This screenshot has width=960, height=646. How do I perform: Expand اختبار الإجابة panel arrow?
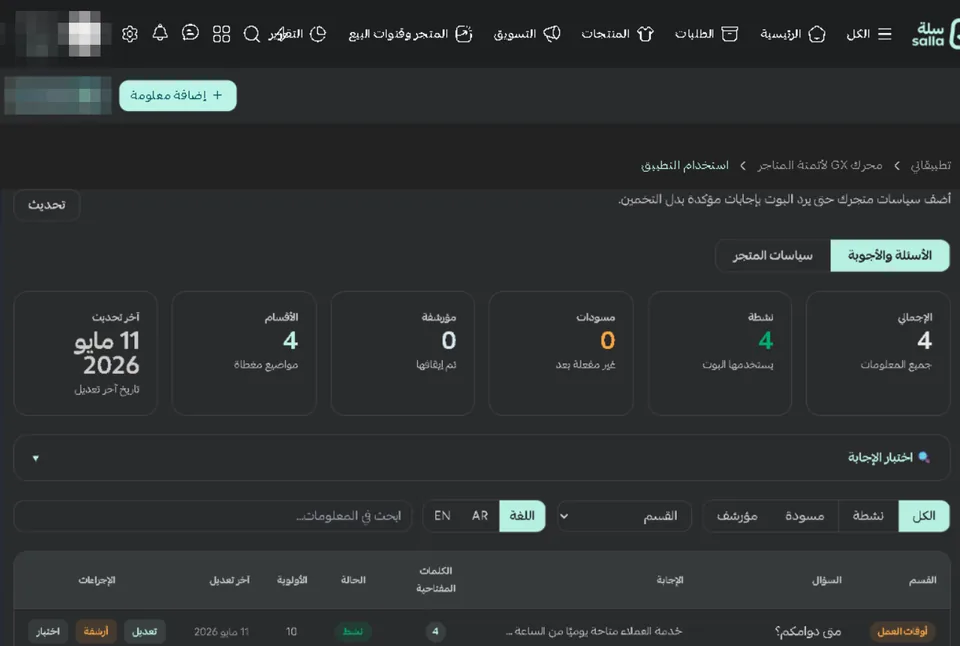(x=36, y=458)
